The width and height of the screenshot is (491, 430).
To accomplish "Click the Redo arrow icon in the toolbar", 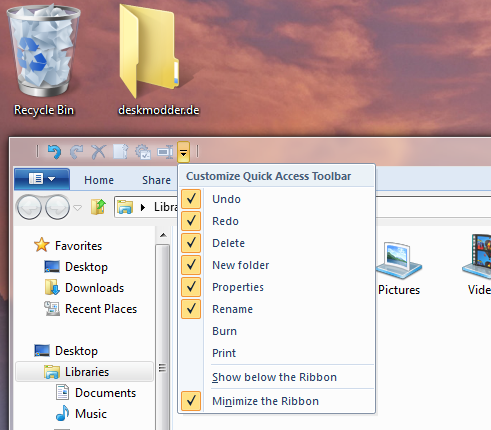I will (77, 152).
